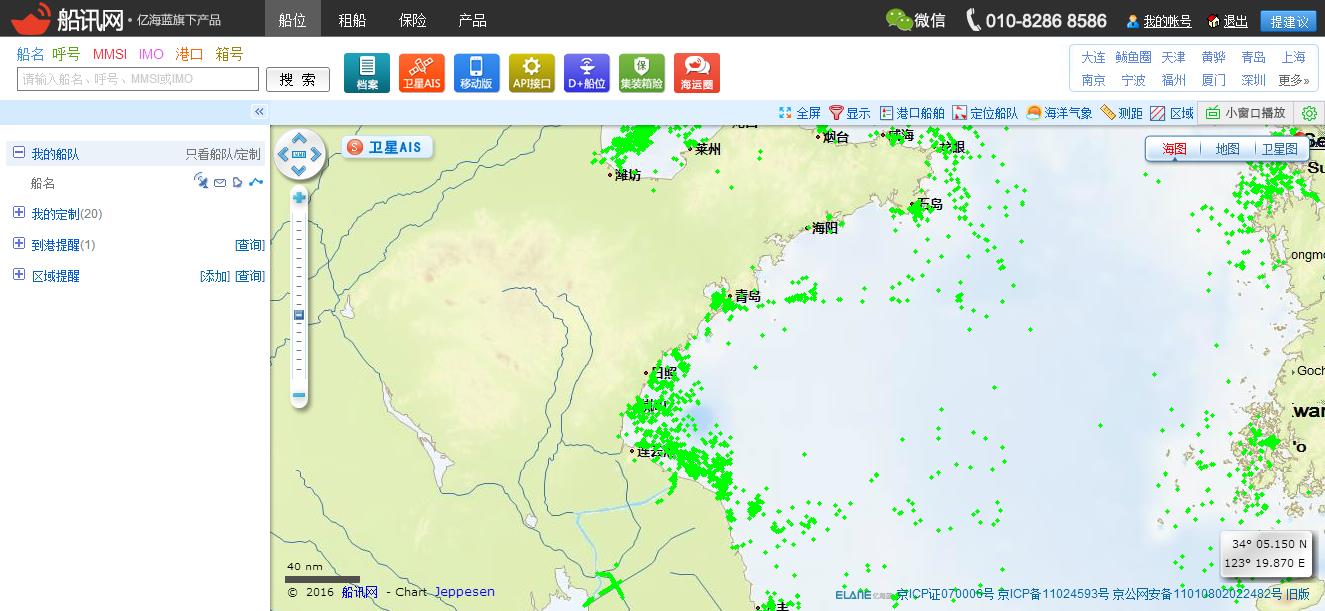Expand the 到港提醒(1) section

pos(18,244)
